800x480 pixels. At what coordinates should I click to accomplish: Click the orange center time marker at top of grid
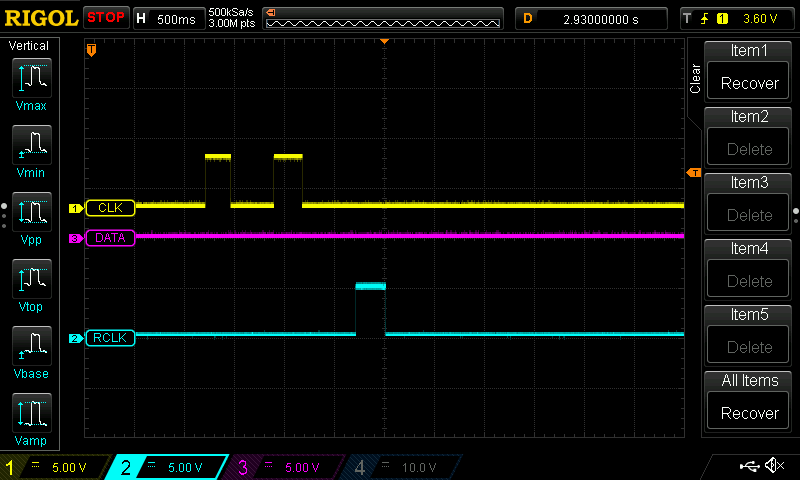[x=385, y=41]
